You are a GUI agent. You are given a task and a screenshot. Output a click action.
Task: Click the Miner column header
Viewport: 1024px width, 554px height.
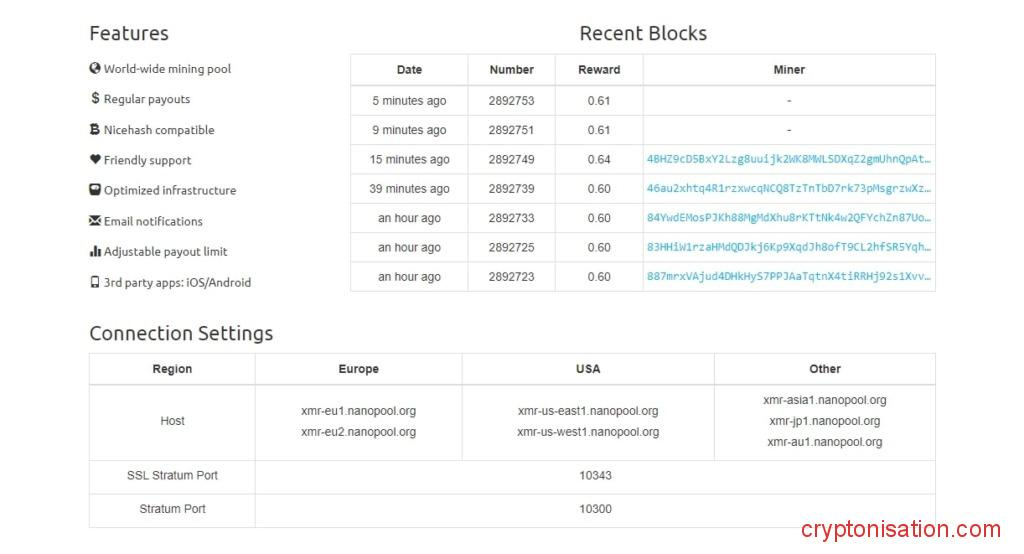[789, 70]
